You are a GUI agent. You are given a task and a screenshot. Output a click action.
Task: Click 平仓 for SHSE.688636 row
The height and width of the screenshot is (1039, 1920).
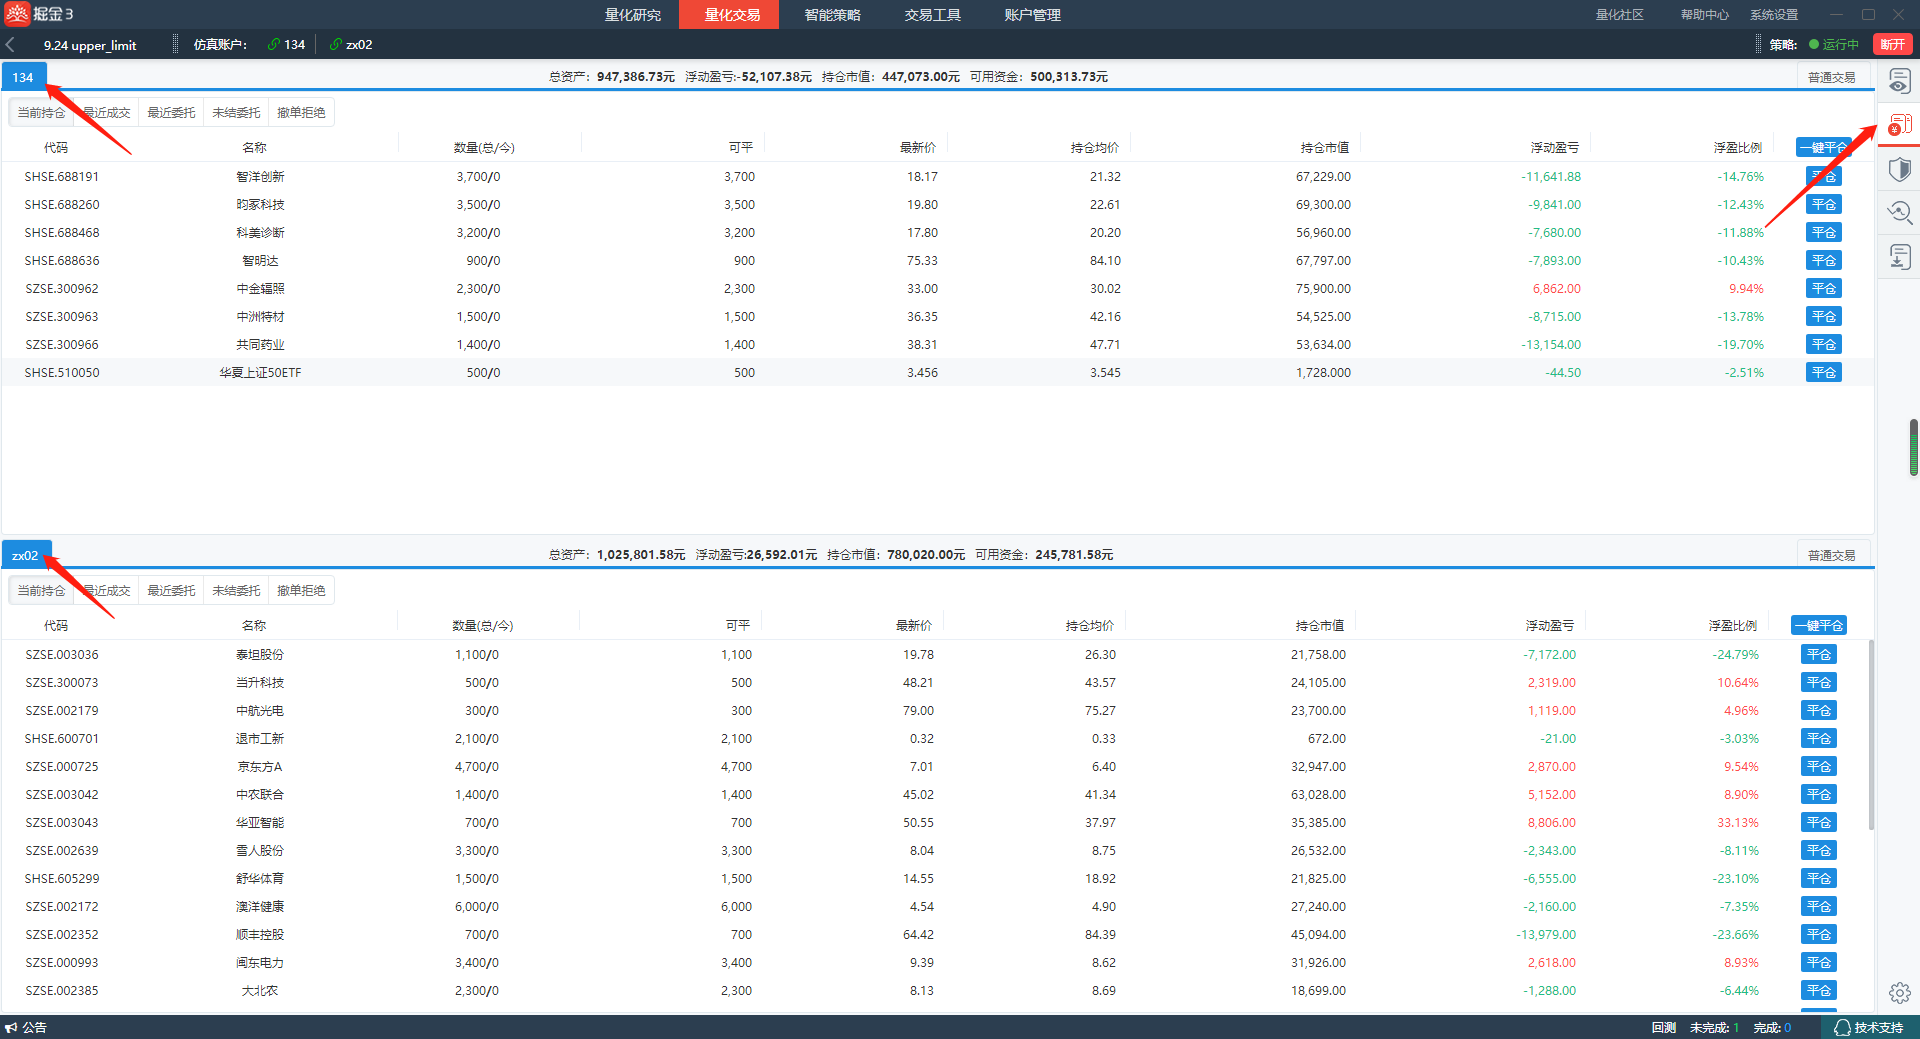pos(1823,261)
